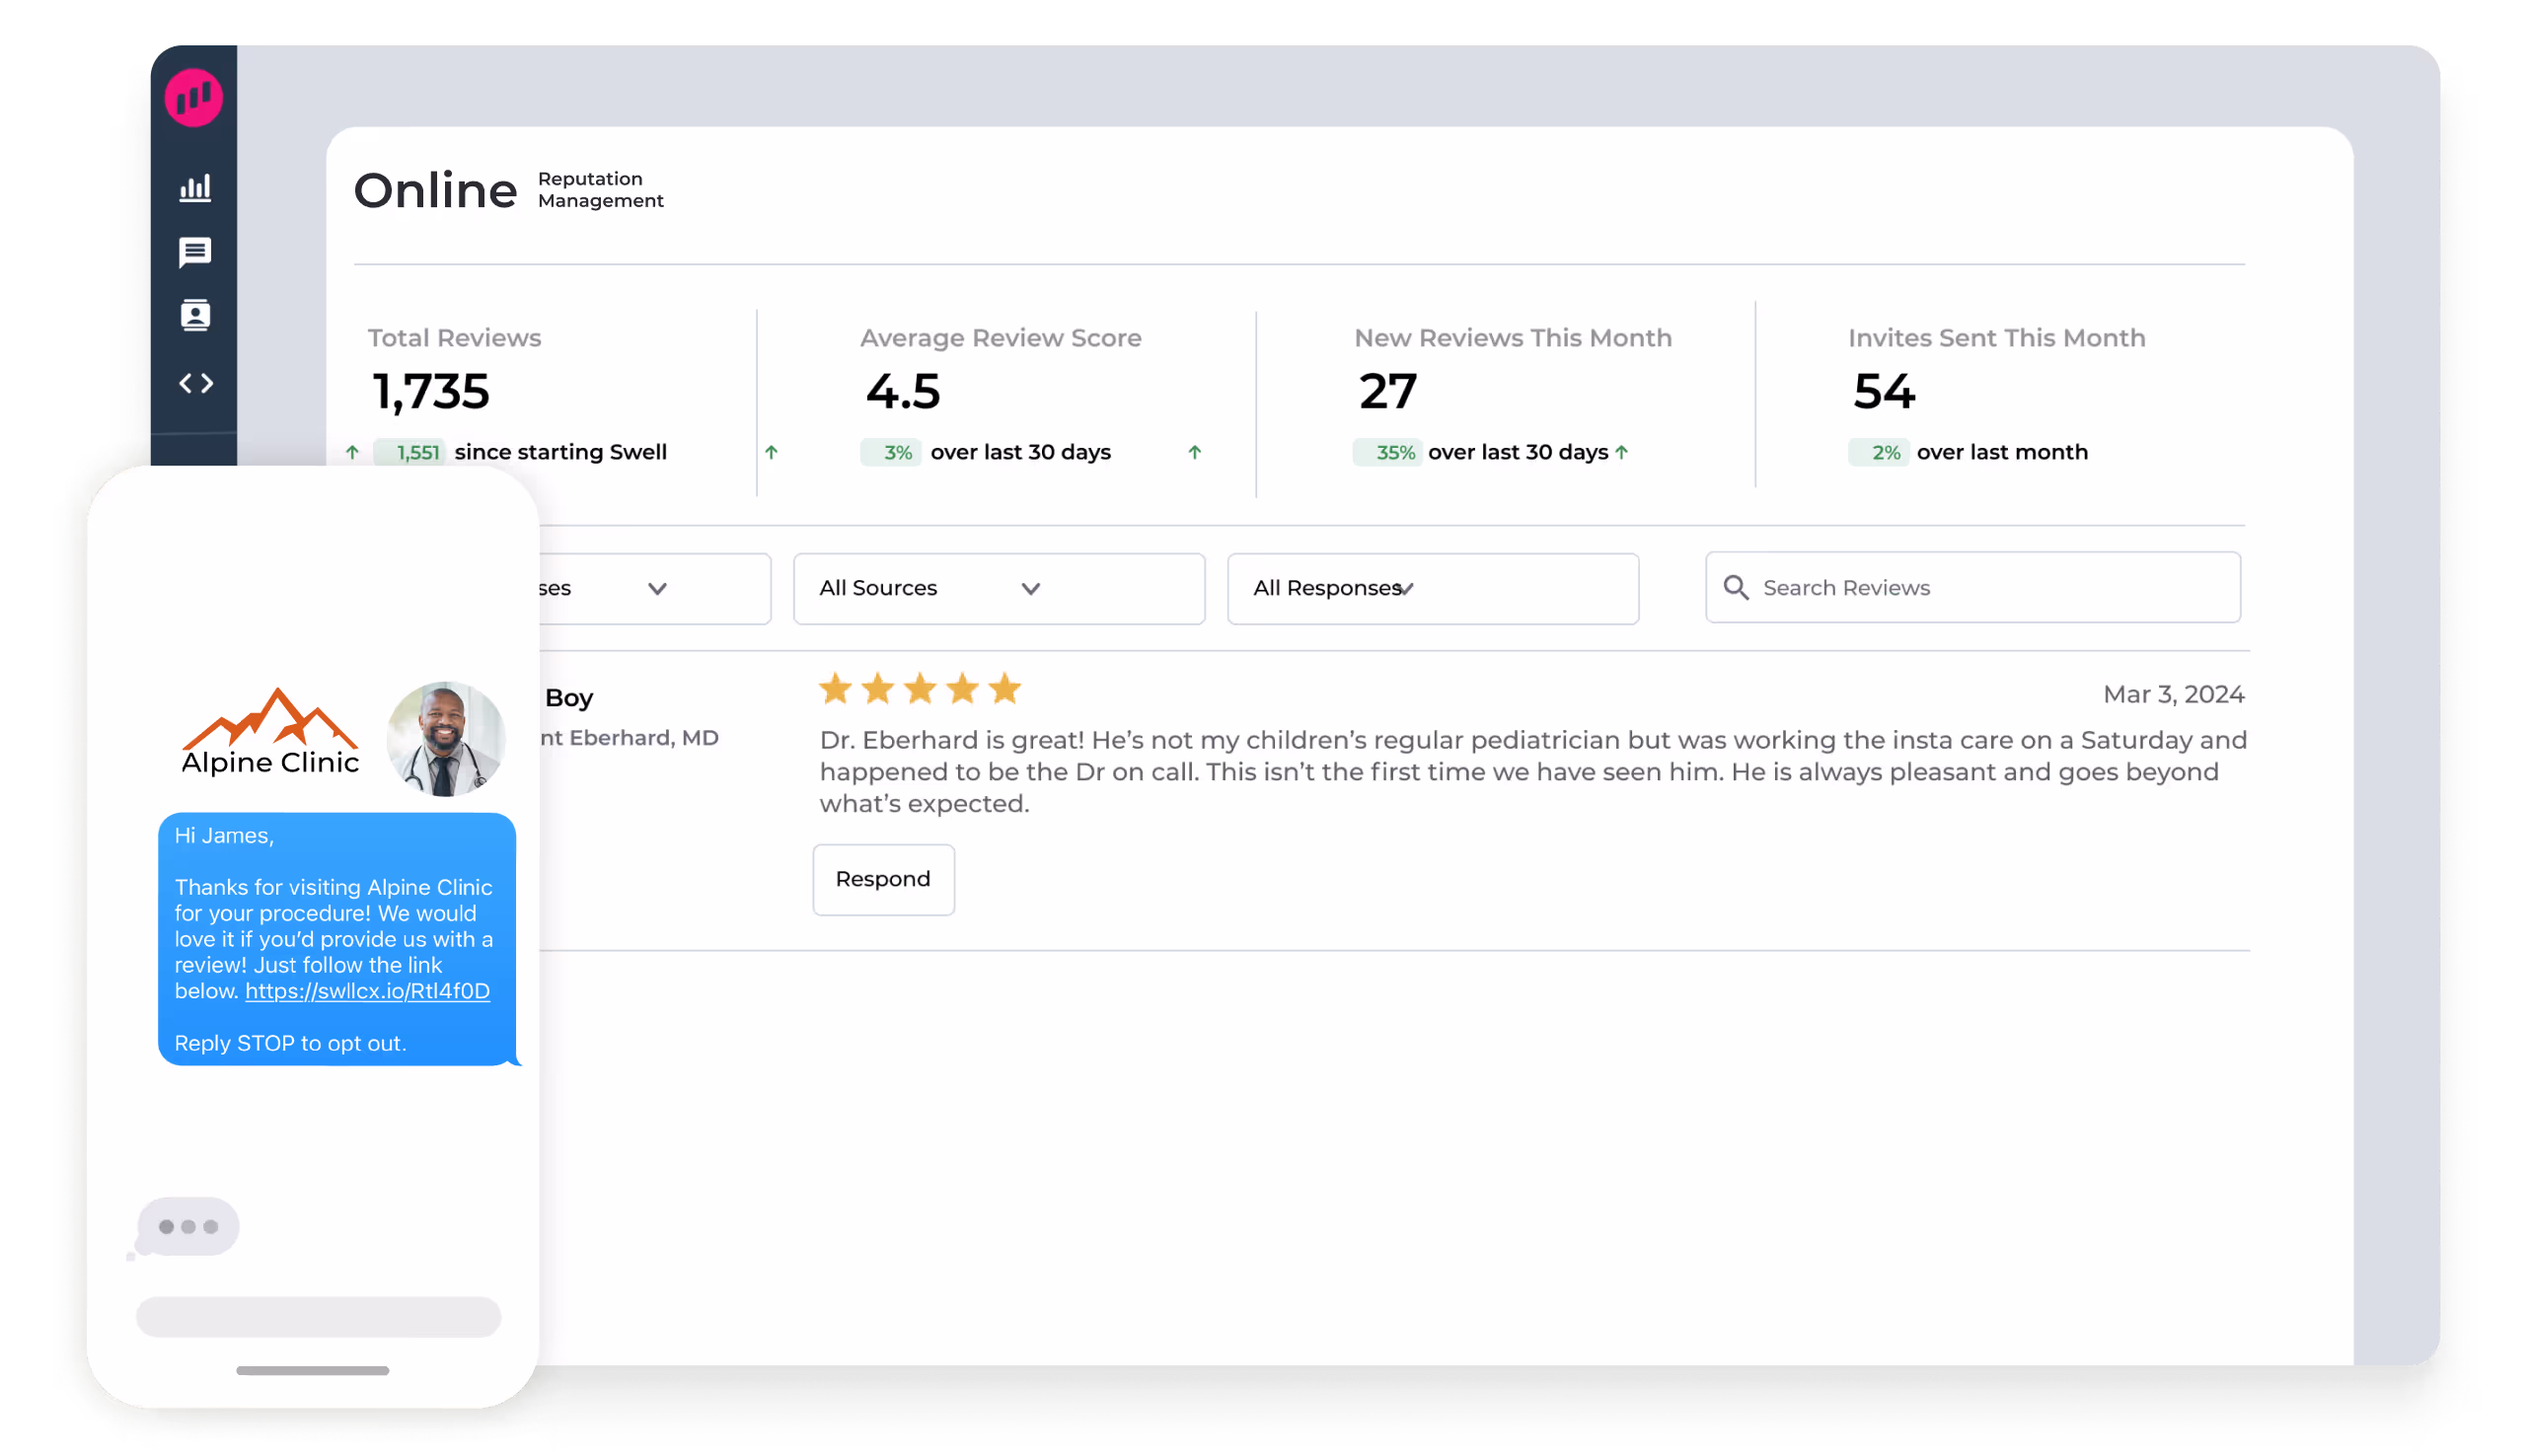This screenshot has height=1456, width=2526.
Task: Click the five-star rating on the review
Action: click(919, 689)
